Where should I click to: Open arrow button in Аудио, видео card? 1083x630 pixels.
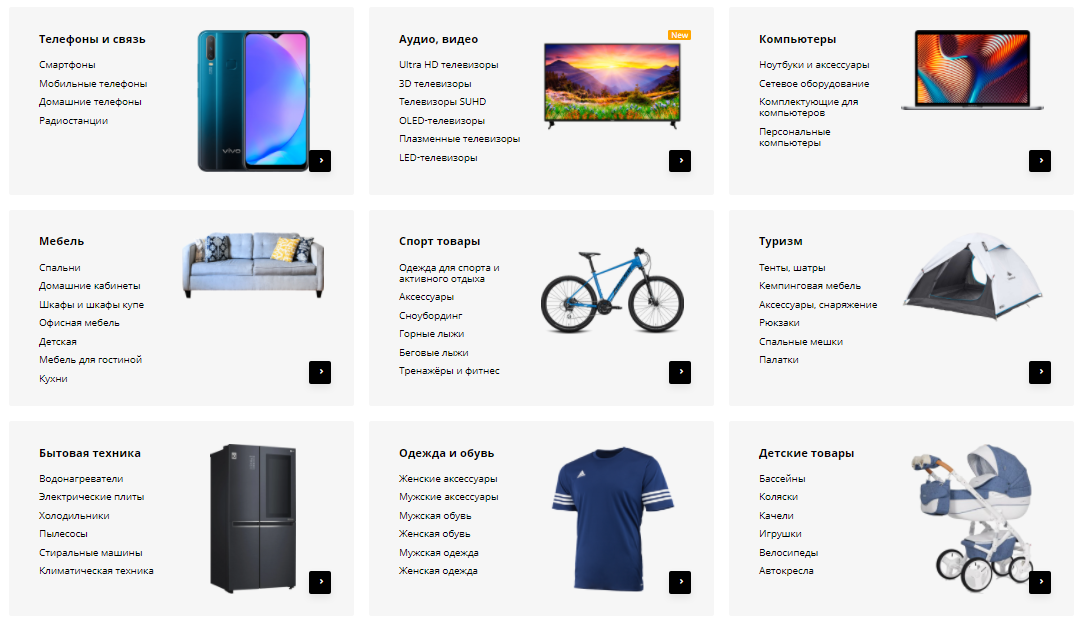click(680, 161)
